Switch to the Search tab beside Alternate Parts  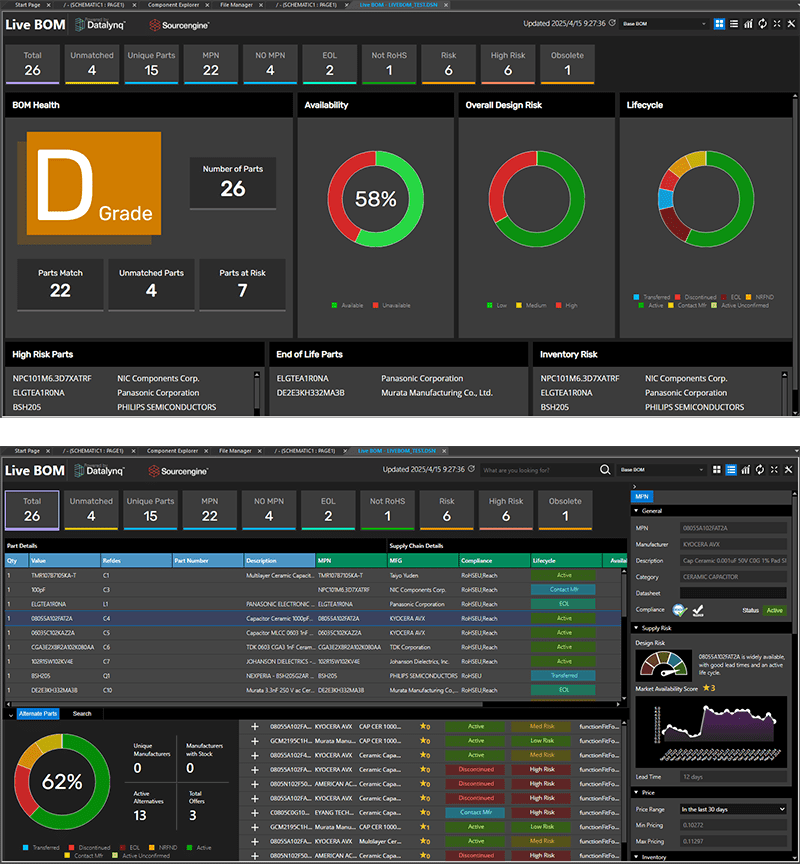[x=82, y=714]
